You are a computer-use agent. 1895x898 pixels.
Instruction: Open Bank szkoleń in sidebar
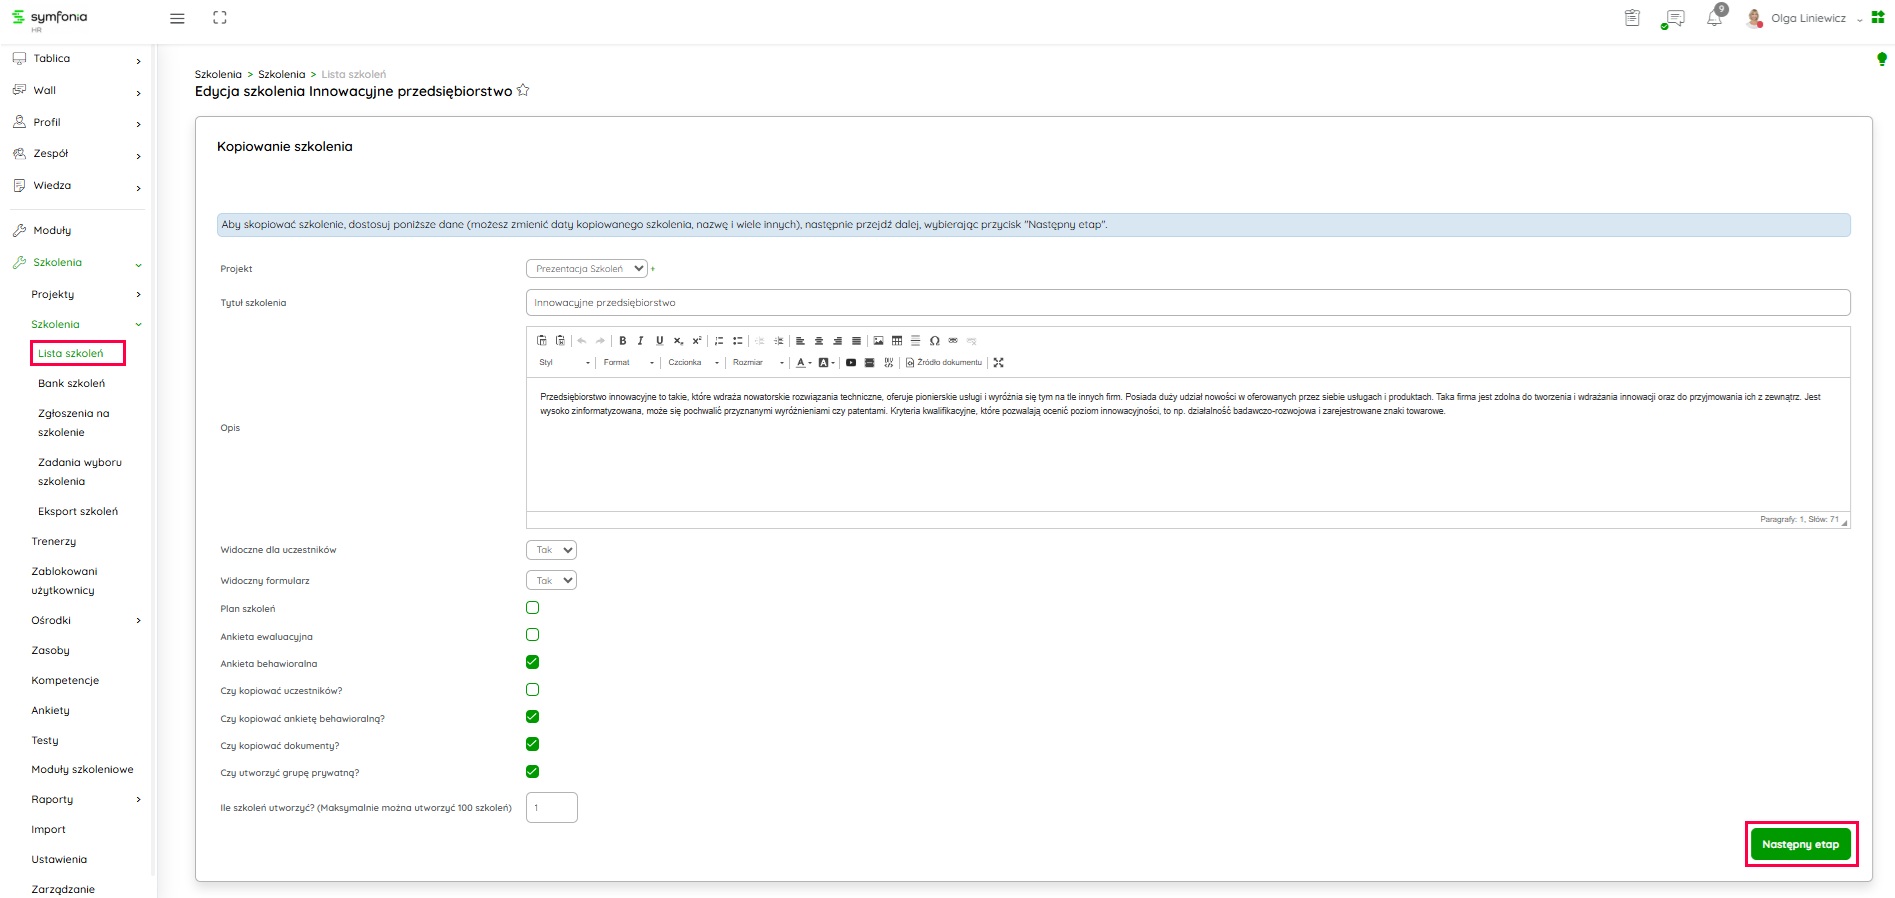71,384
